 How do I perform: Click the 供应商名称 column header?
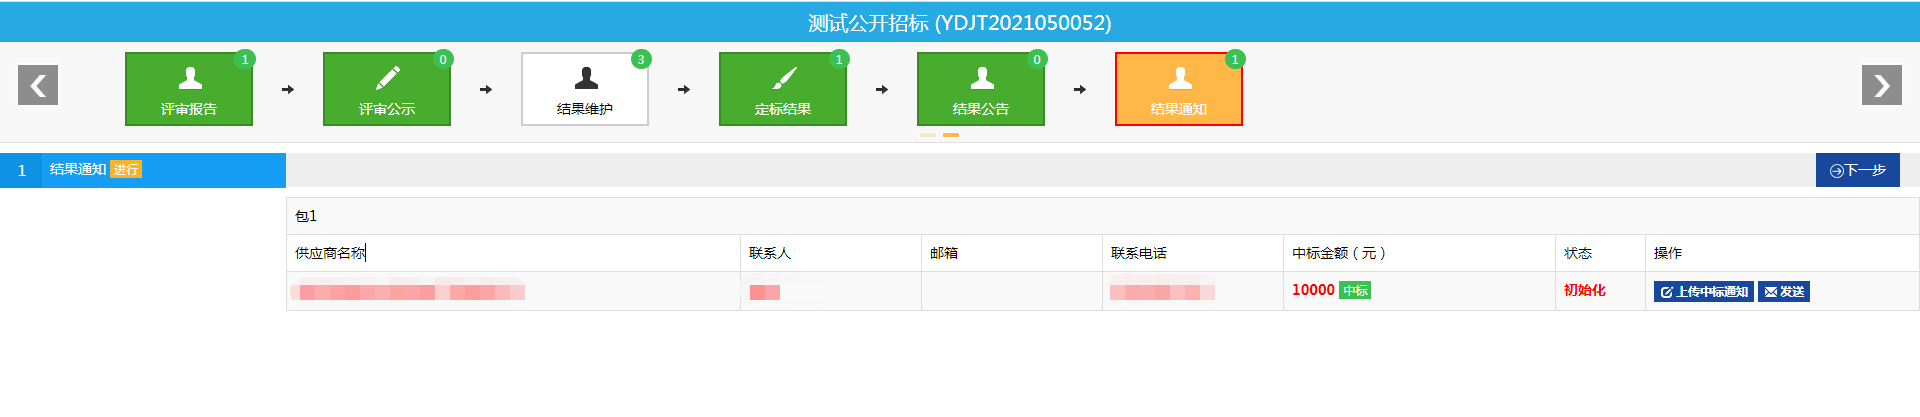(330, 253)
